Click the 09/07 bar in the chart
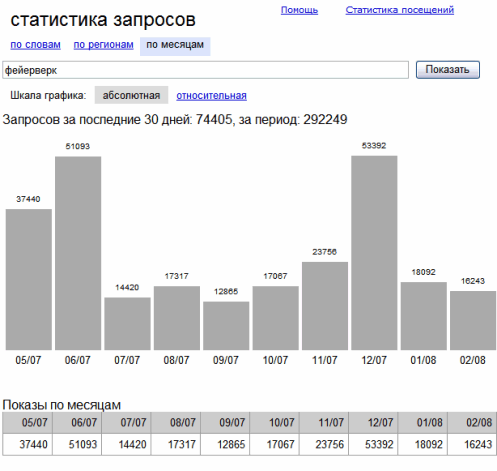The height and width of the screenshot is (471, 497). pos(226,326)
